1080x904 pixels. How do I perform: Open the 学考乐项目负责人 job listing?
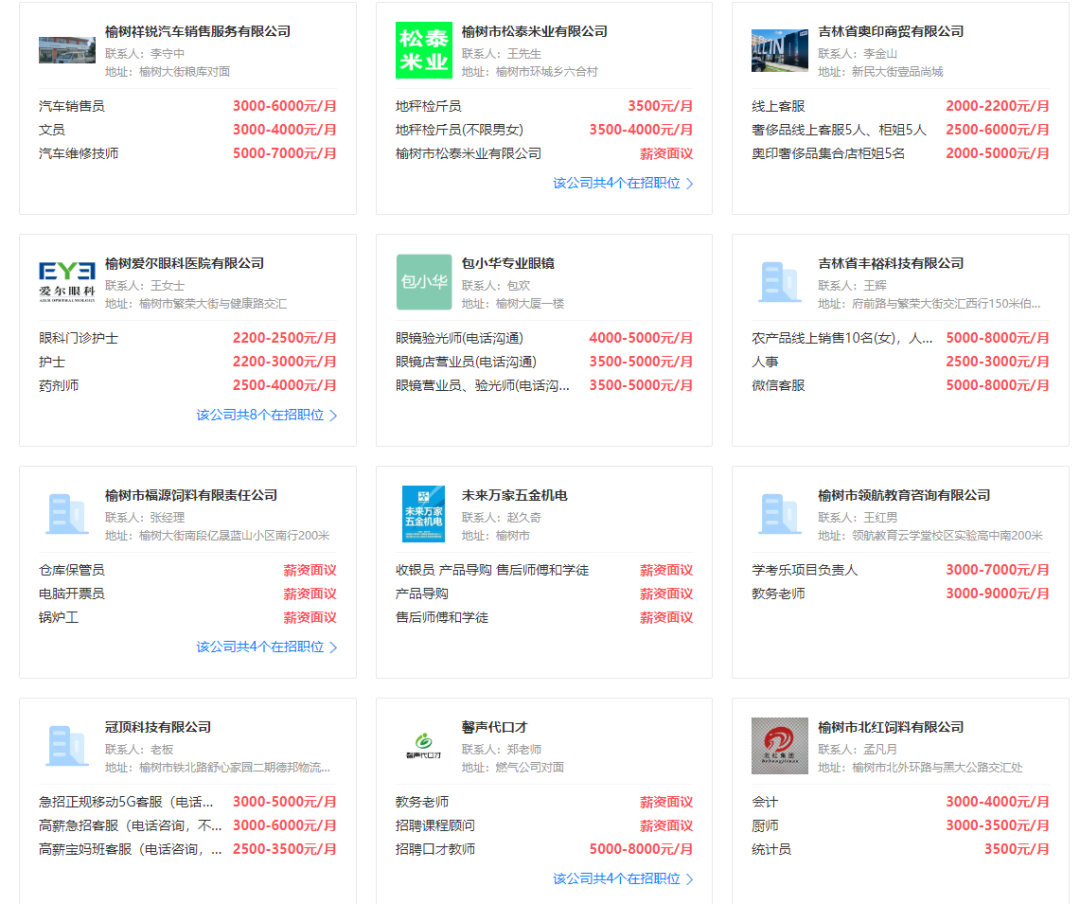804,570
